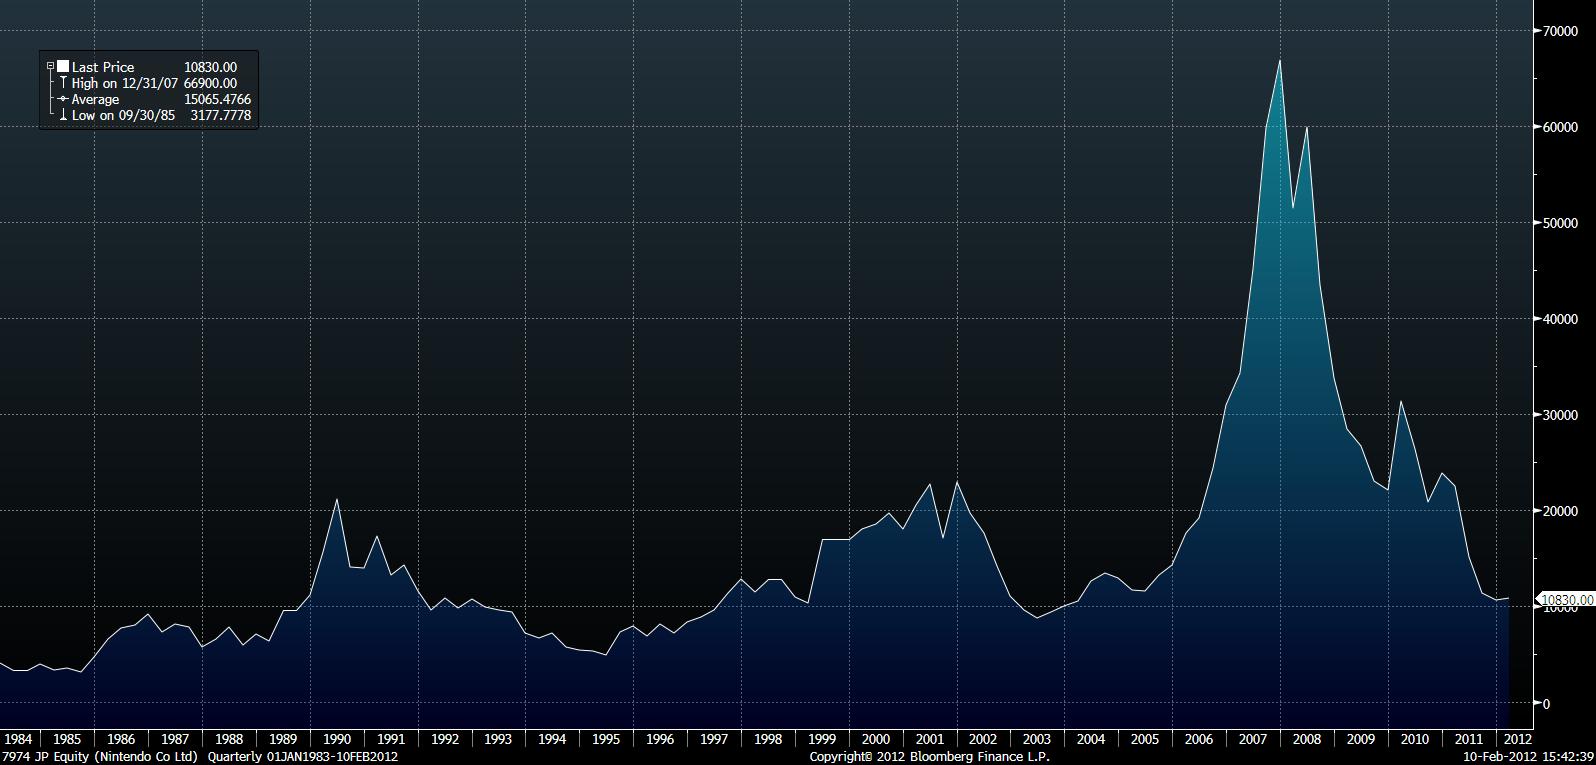Screen dimensions: 1596x765
Task: Click the 2001 year label on axis
Action: tap(929, 739)
